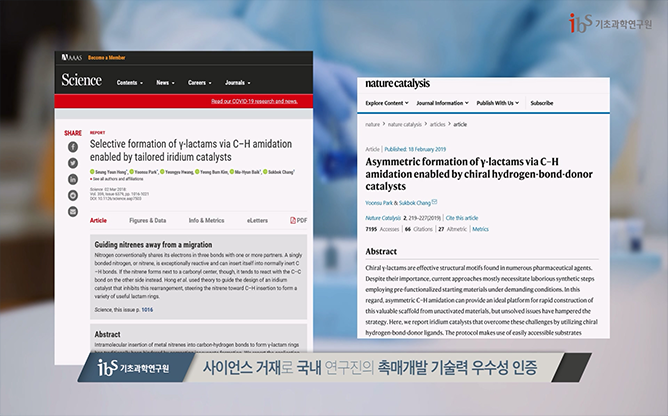Click the 66 Citations count
Viewport: 668px width, 416px height.
[x=418, y=229]
